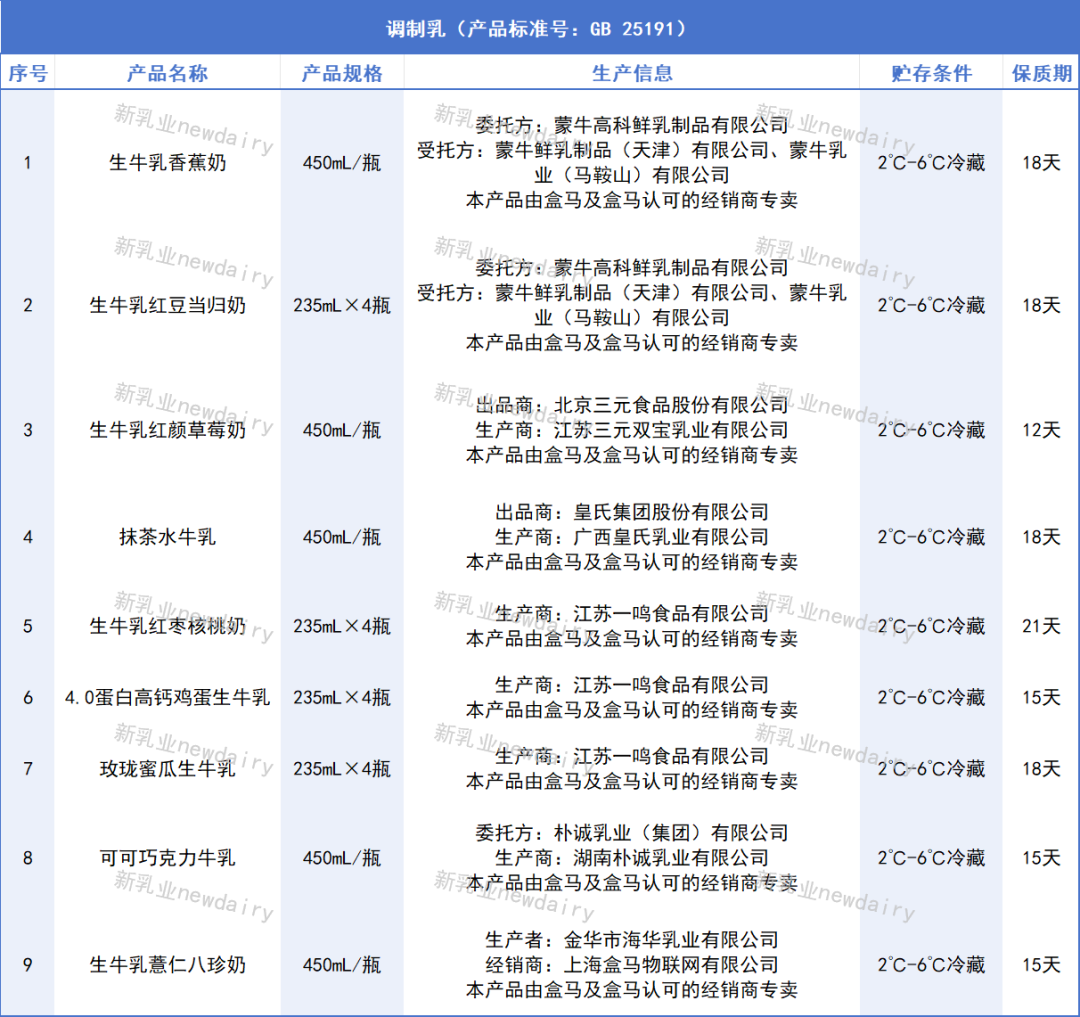Click 18天 shelf life of 玫珑蜜瓜生牛乳
1080x1017 pixels.
[x=1041, y=768]
